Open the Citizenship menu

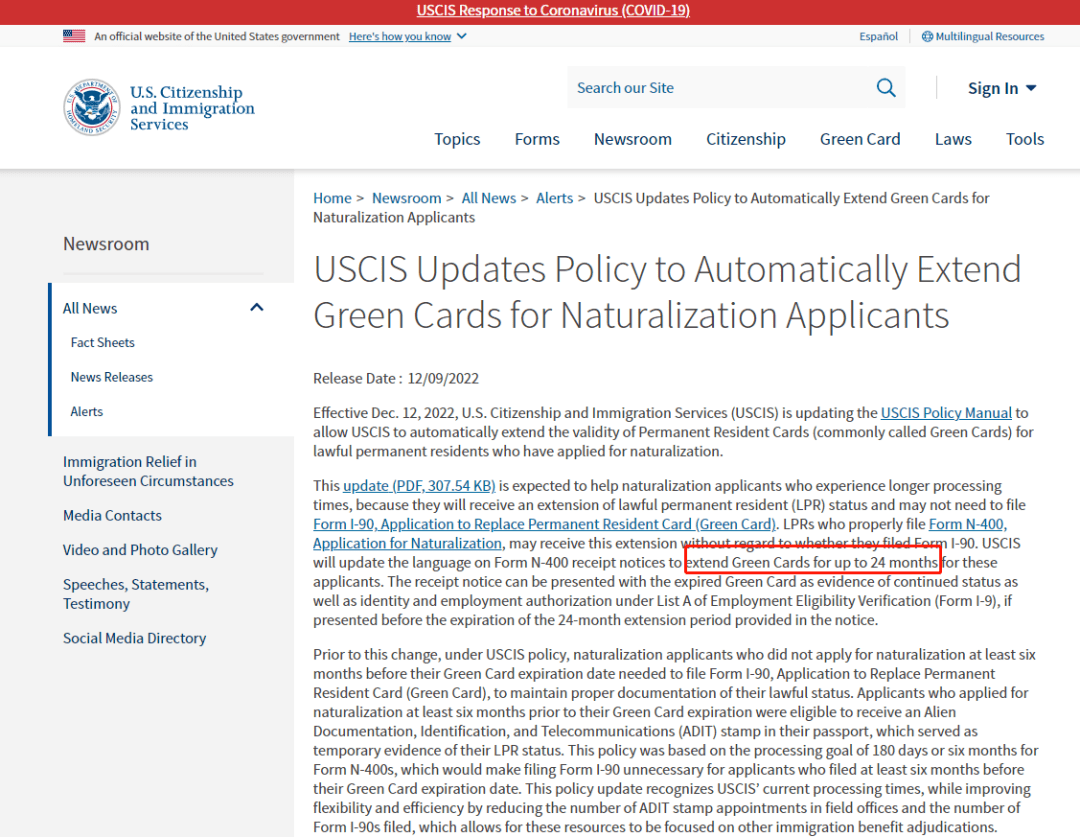(745, 139)
